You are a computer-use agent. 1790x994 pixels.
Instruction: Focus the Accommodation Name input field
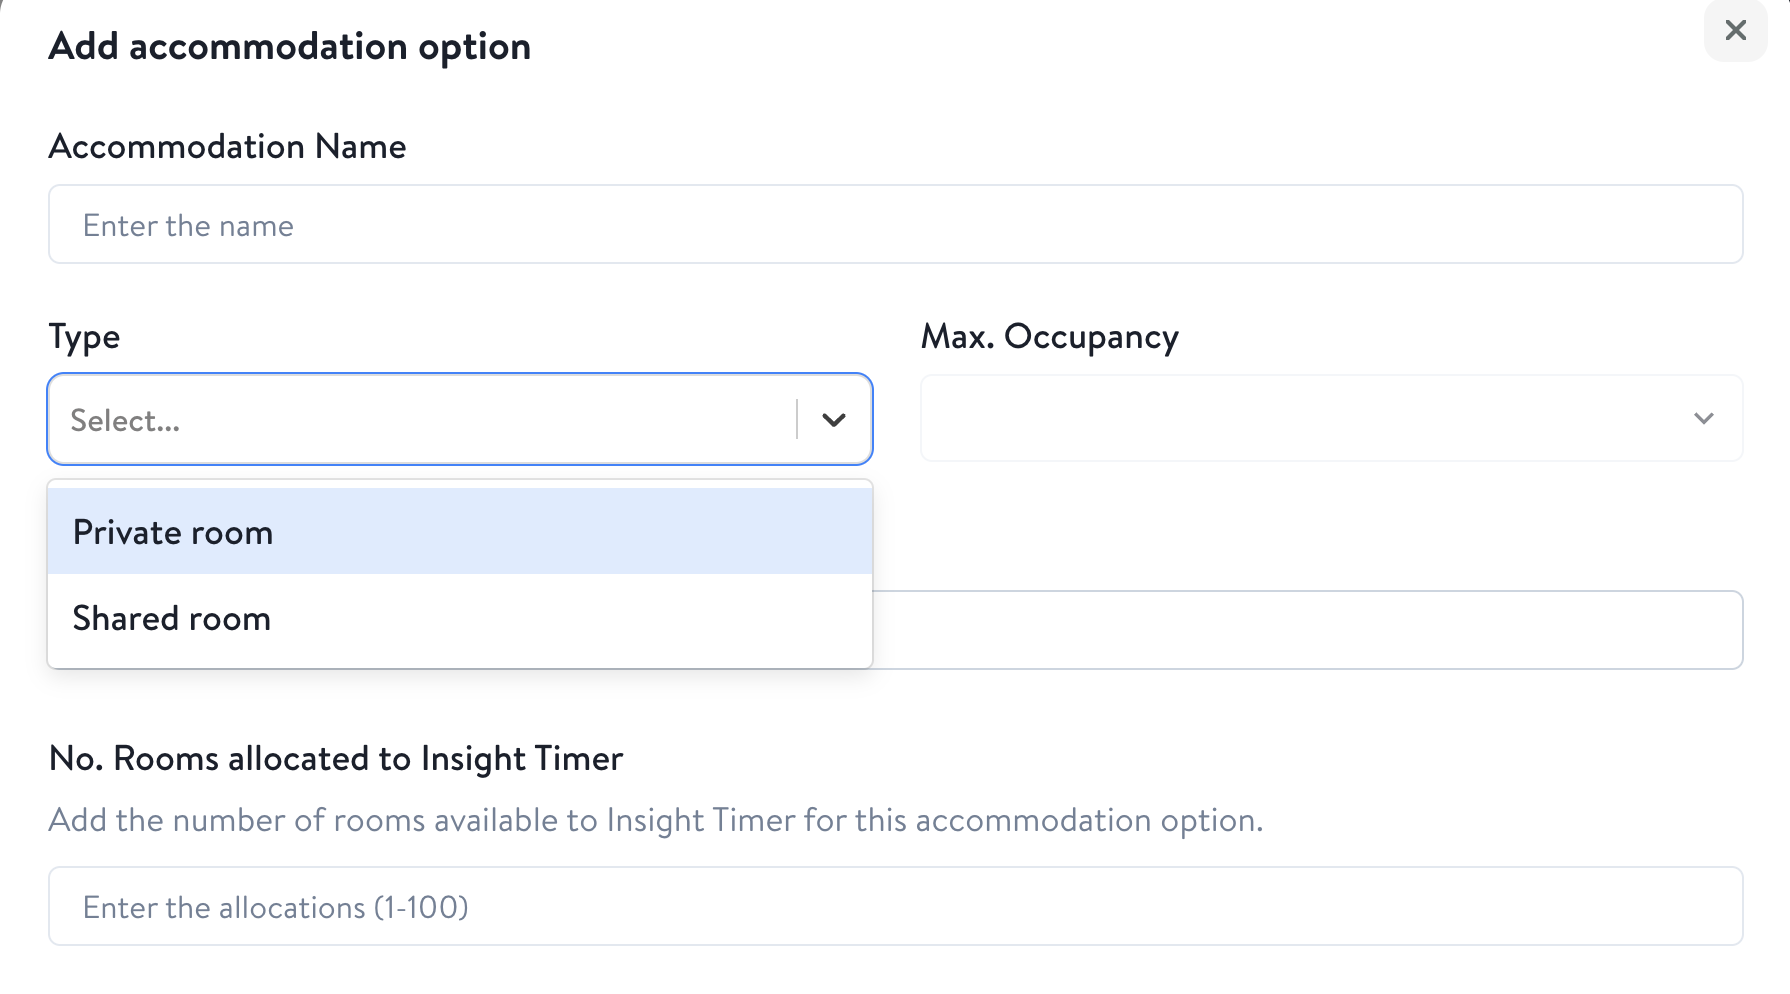pyautogui.click(x=895, y=225)
